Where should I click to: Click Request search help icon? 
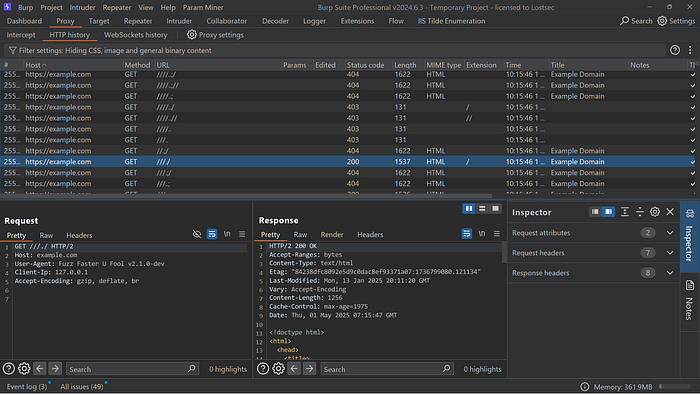coord(8,369)
